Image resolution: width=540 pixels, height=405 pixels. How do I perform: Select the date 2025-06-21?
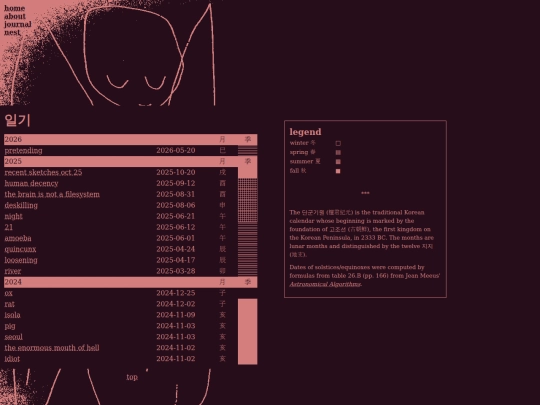point(176,216)
